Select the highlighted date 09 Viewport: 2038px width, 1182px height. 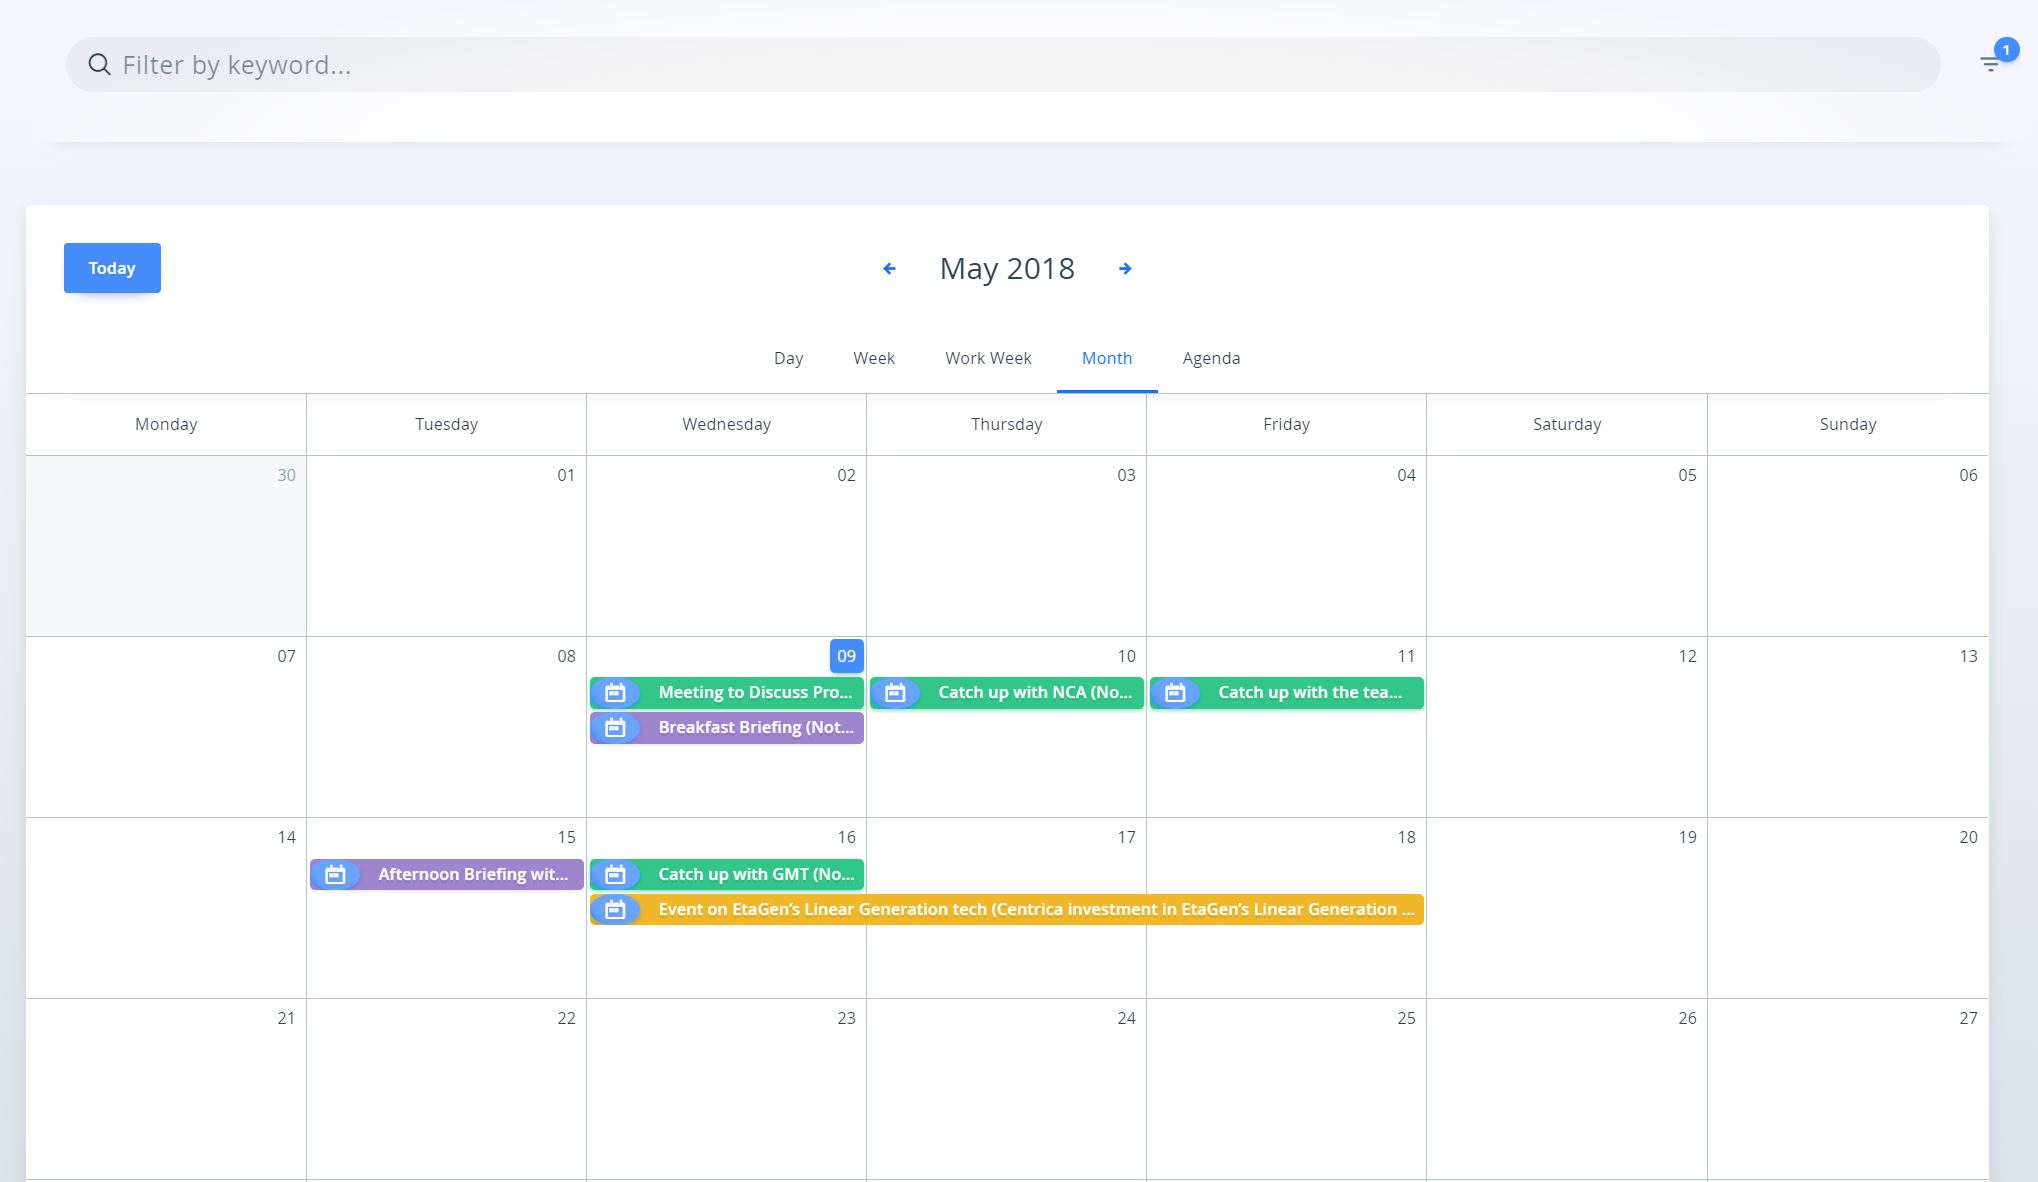[x=846, y=656]
